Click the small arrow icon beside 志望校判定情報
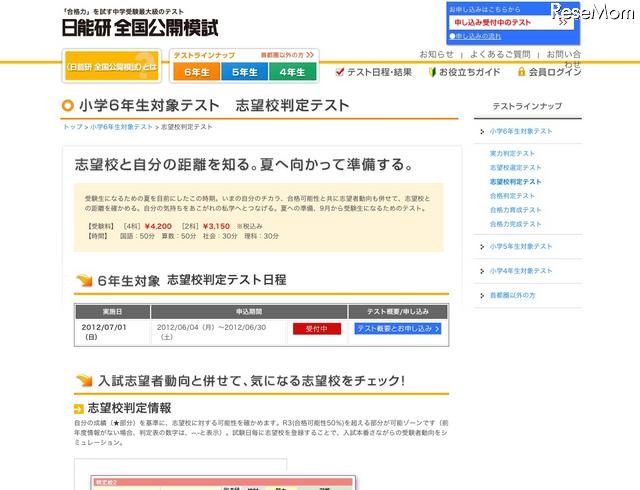 click(x=79, y=409)
